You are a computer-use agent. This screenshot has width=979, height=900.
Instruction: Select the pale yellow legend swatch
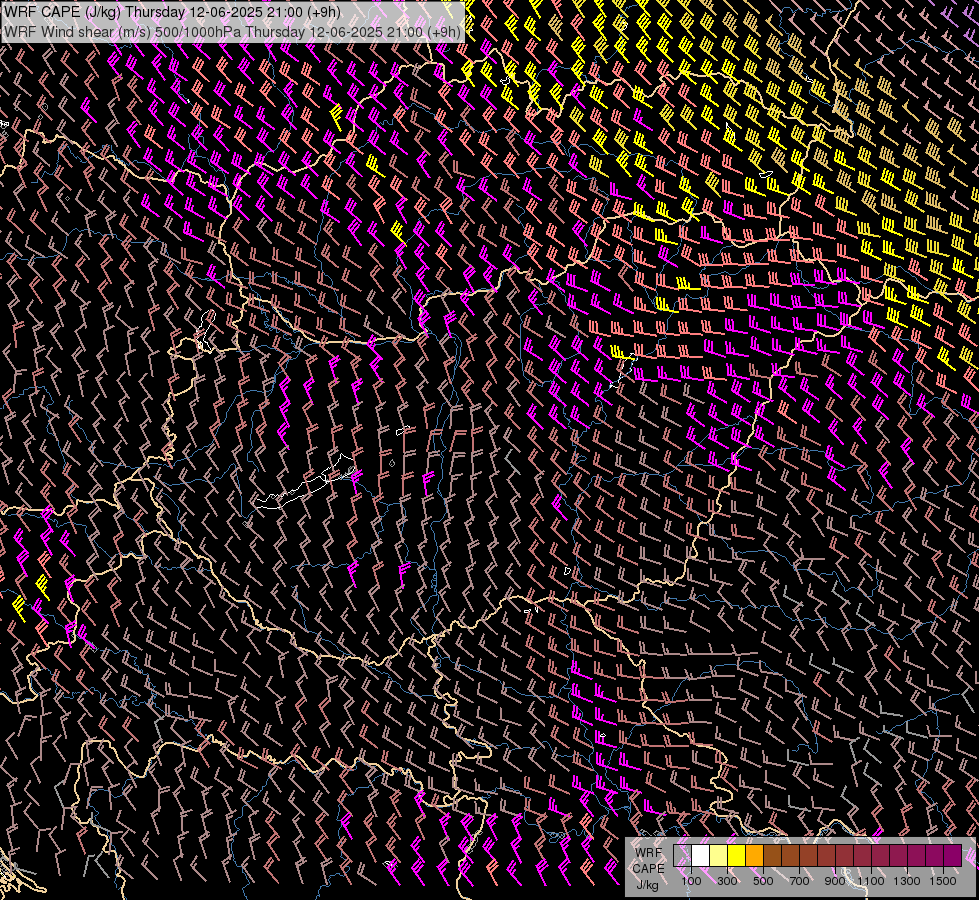click(x=719, y=856)
